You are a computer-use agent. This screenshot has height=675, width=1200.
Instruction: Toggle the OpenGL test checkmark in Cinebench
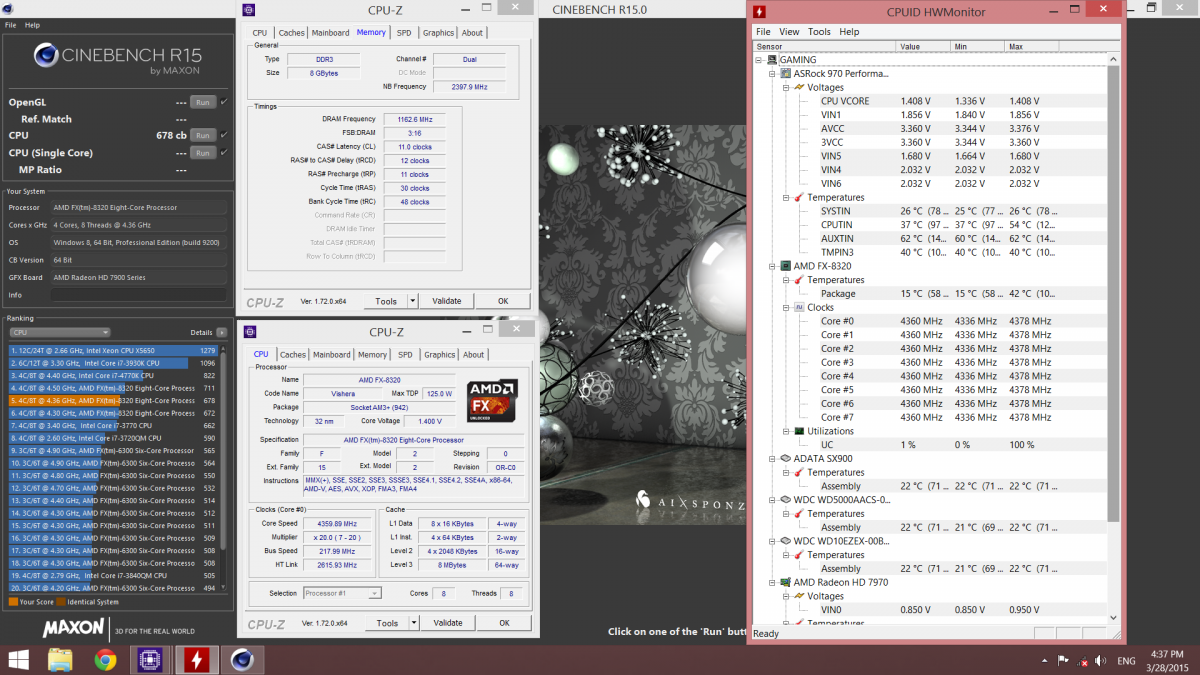[x=224, y=102]
